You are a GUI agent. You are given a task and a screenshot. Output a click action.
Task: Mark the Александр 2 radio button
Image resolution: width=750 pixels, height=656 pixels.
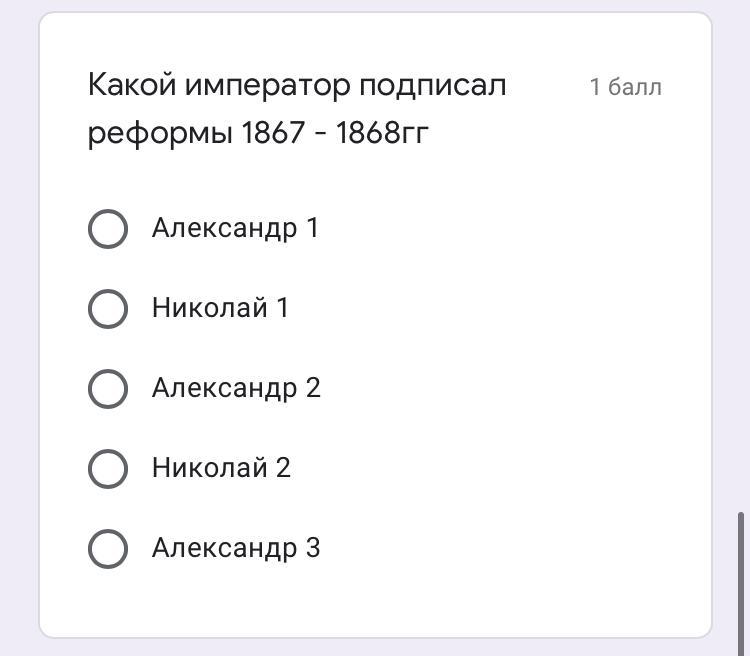[108, 388]
